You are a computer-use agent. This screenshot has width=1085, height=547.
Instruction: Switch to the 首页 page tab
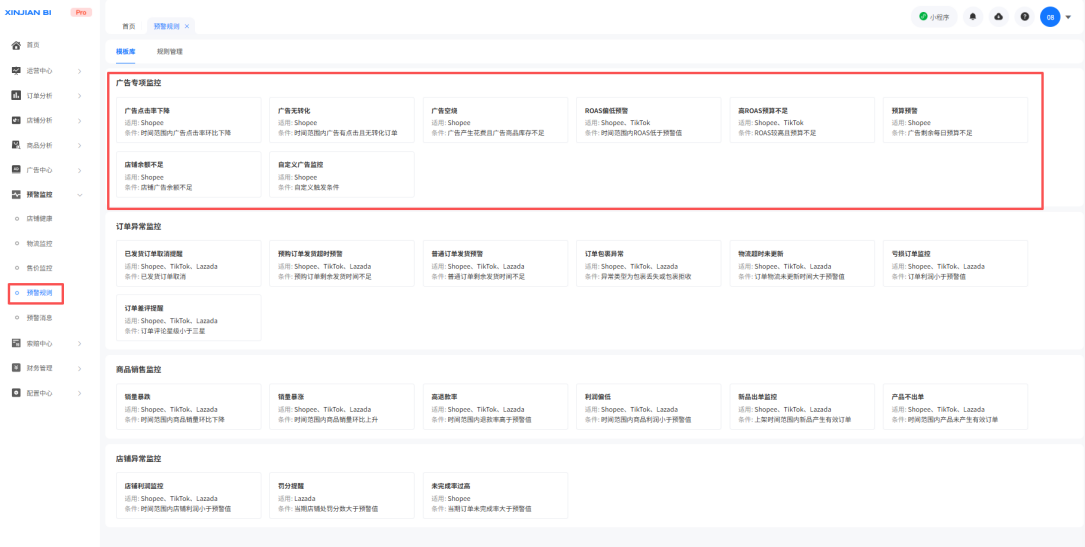tap(129, 25)
